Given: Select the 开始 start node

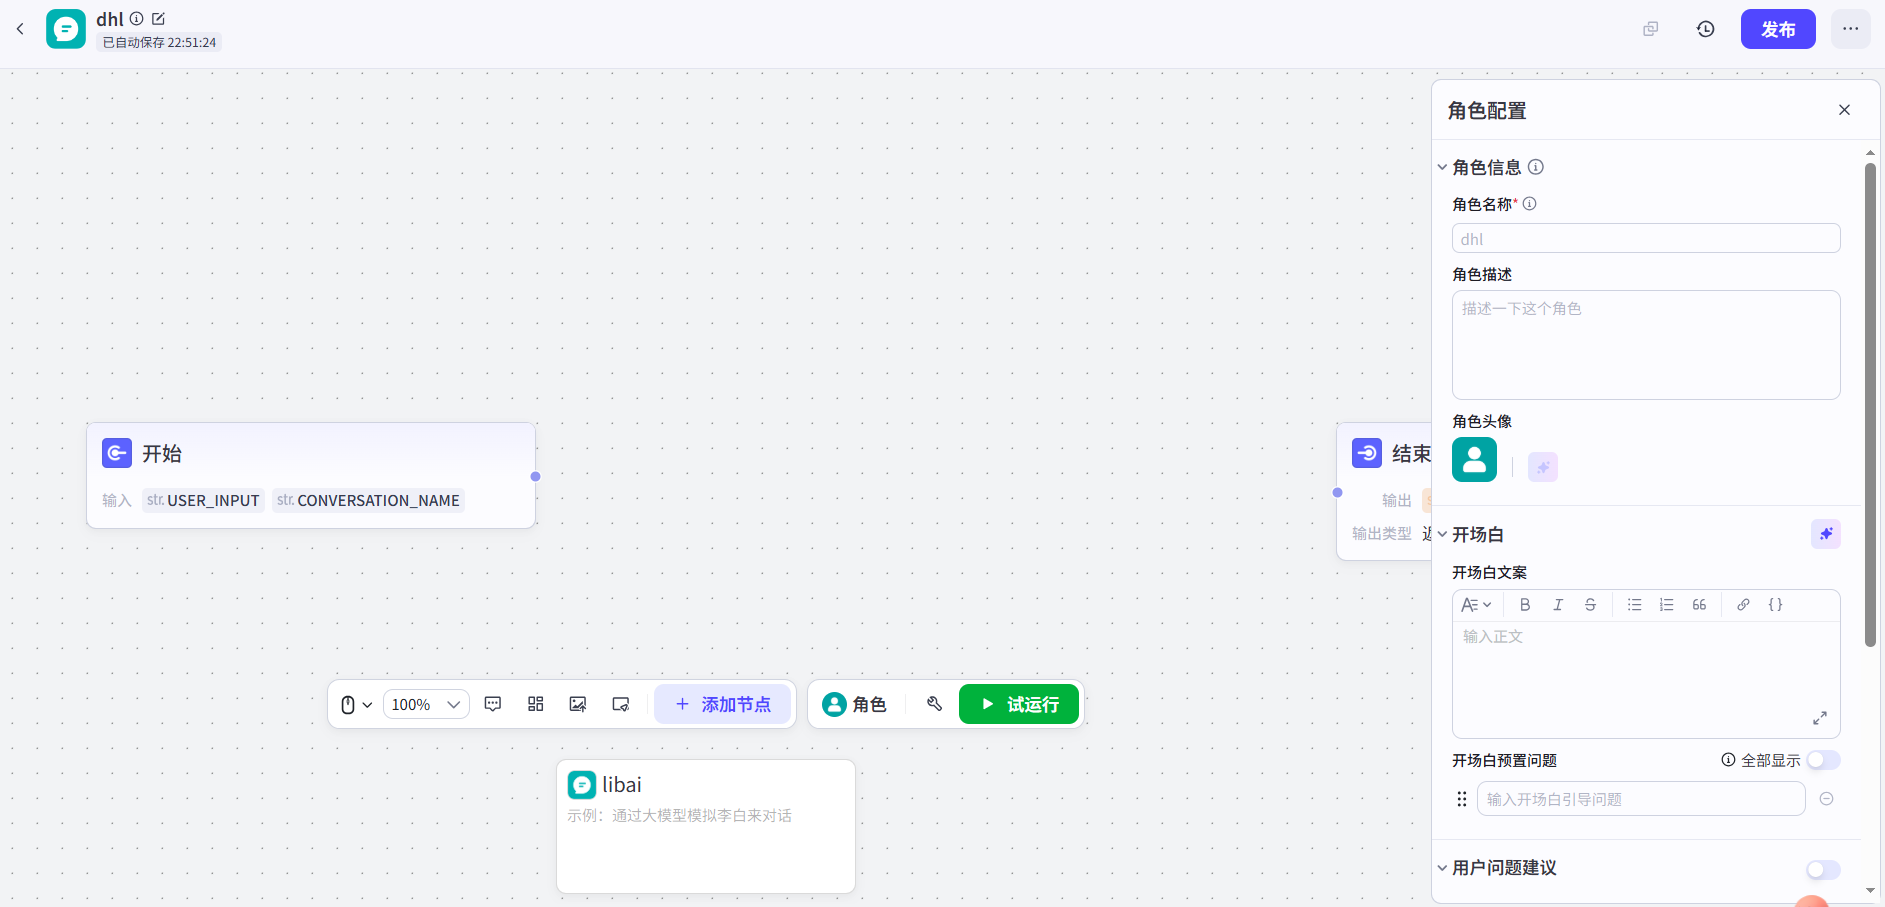Looking at the screenshot, I should click(311, 475).
